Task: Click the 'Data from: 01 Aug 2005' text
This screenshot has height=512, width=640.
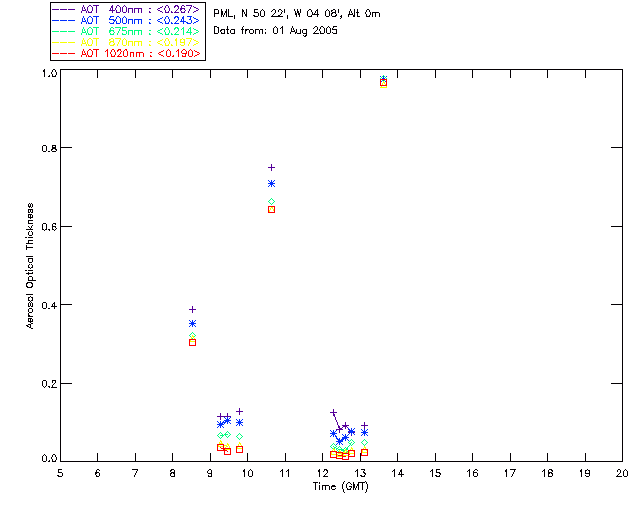Action: point(276,31)
